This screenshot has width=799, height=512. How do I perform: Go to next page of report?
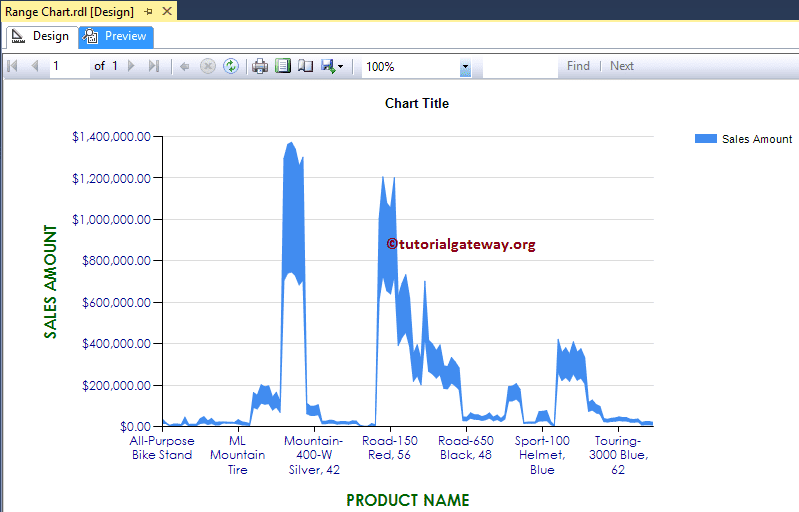(x=131, y=66)
